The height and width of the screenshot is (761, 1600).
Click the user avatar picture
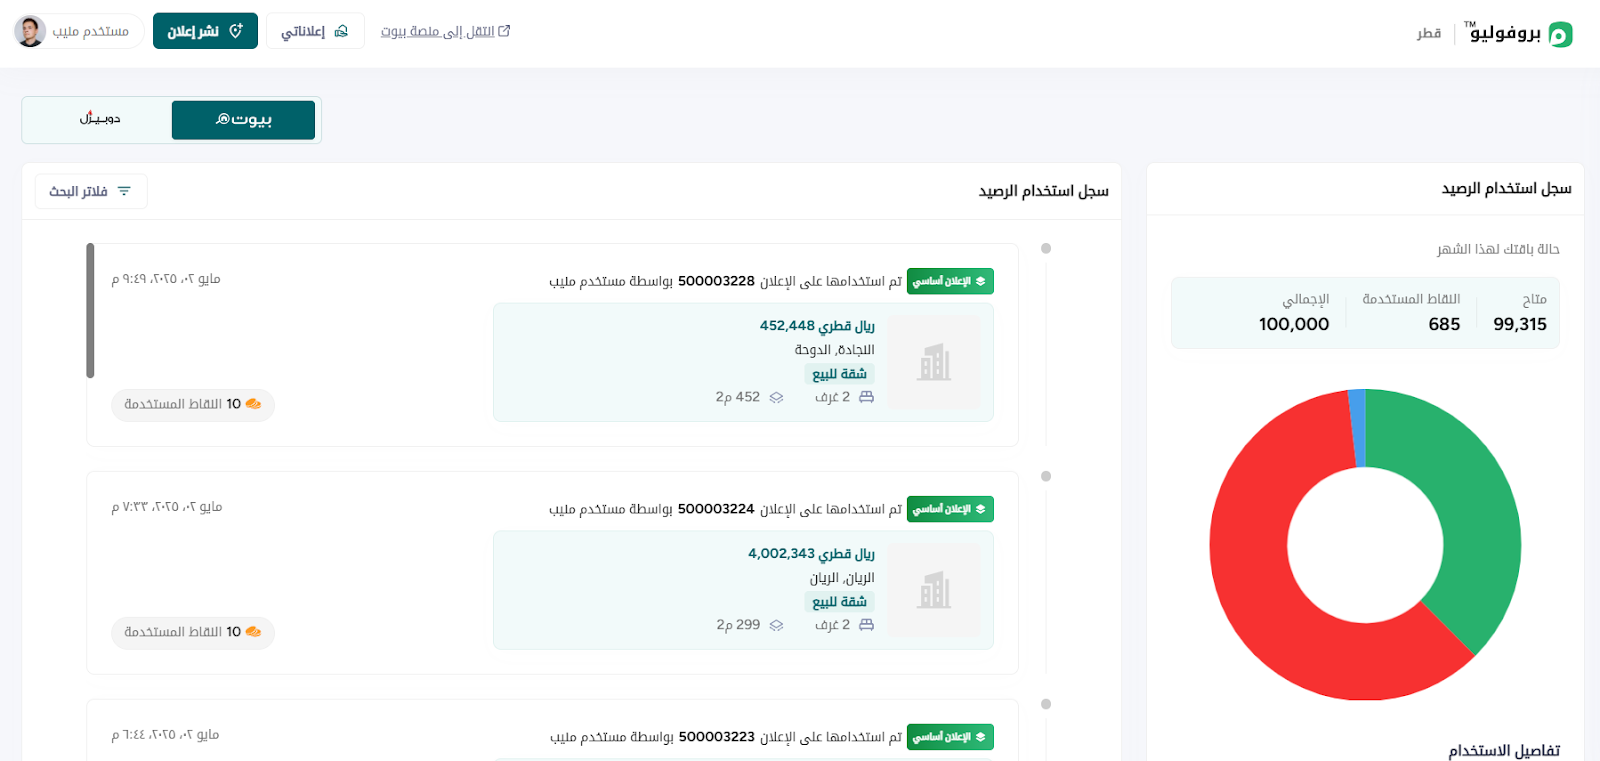click(x=30, y=31)
